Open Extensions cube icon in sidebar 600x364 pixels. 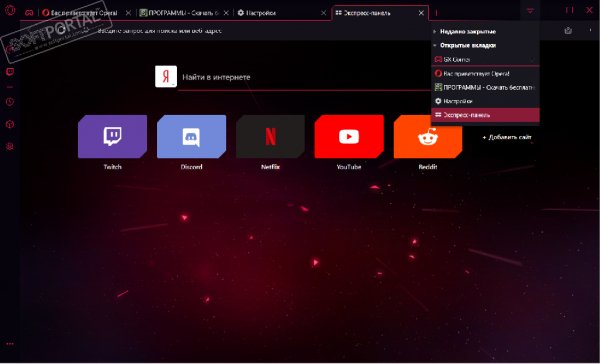pyautogui.click(x=10, y=124)
